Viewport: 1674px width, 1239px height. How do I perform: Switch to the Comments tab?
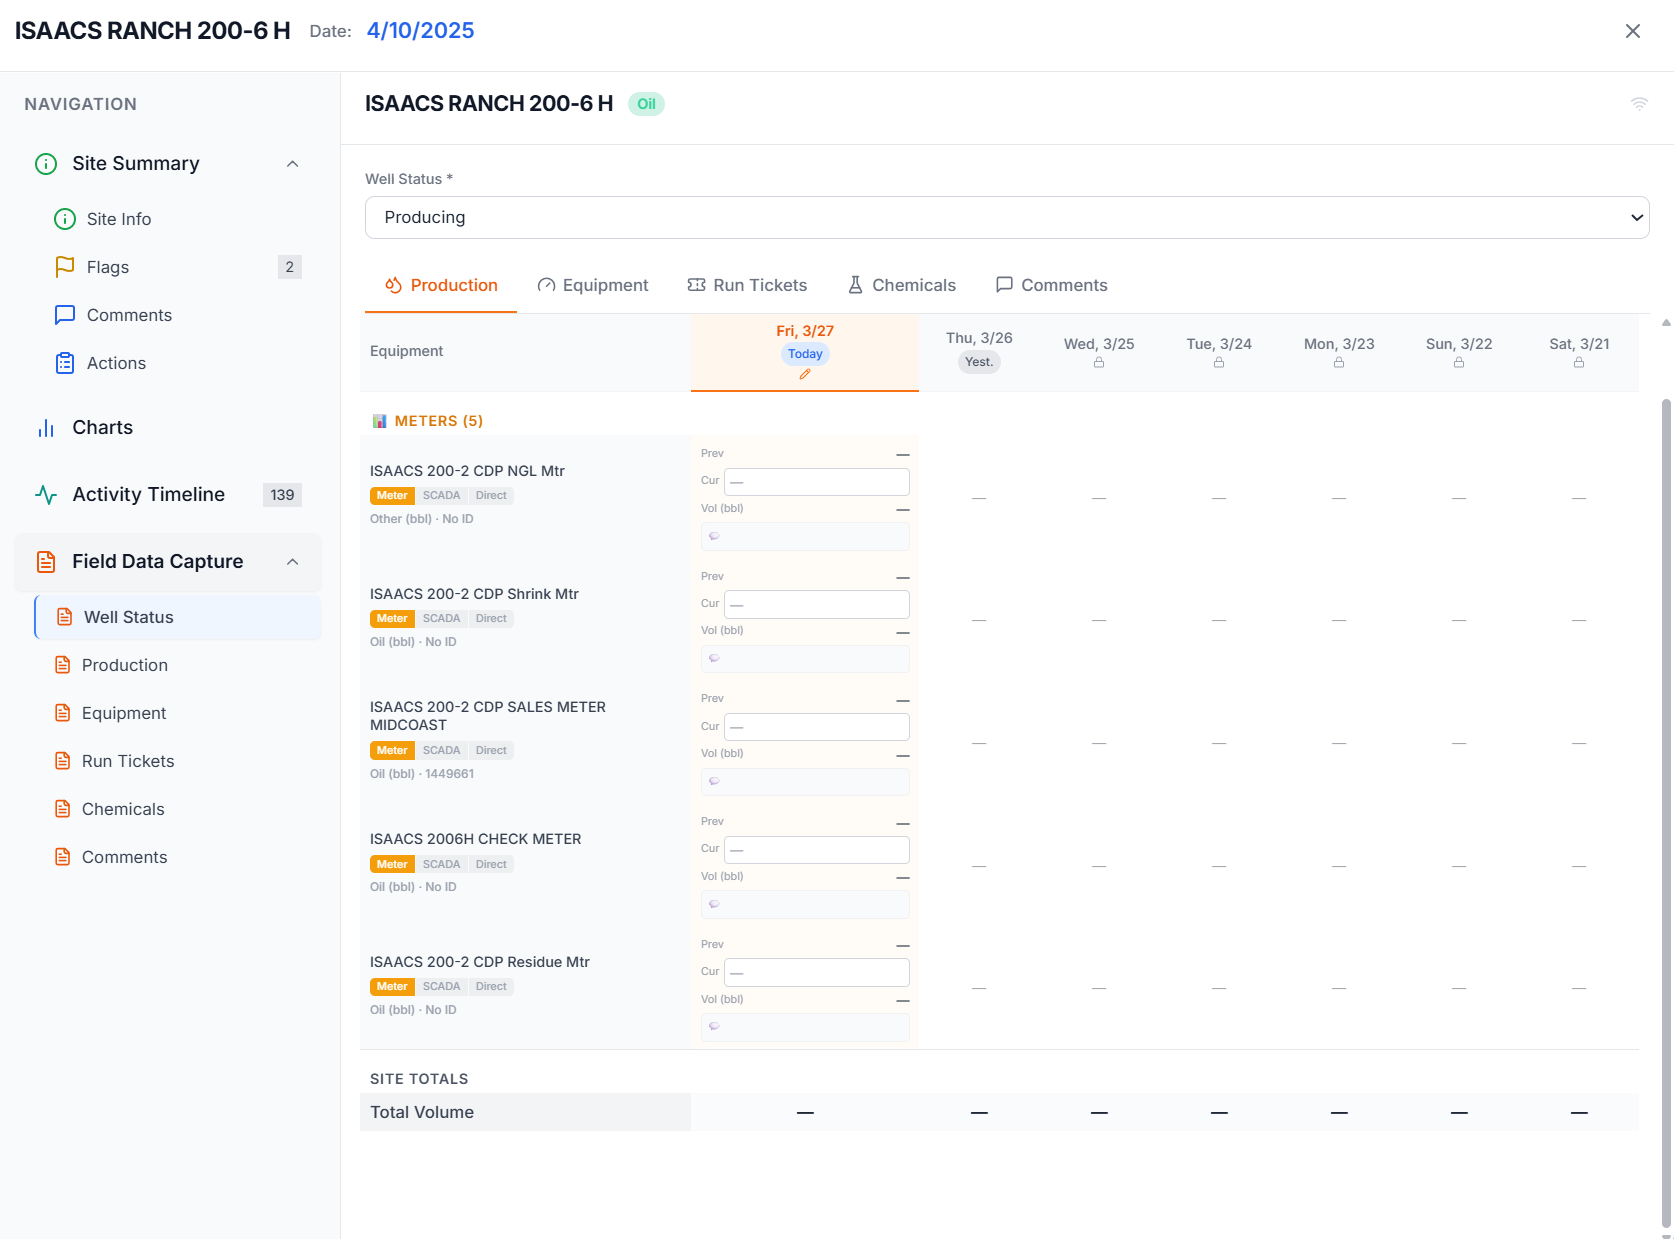(1052, 285)
